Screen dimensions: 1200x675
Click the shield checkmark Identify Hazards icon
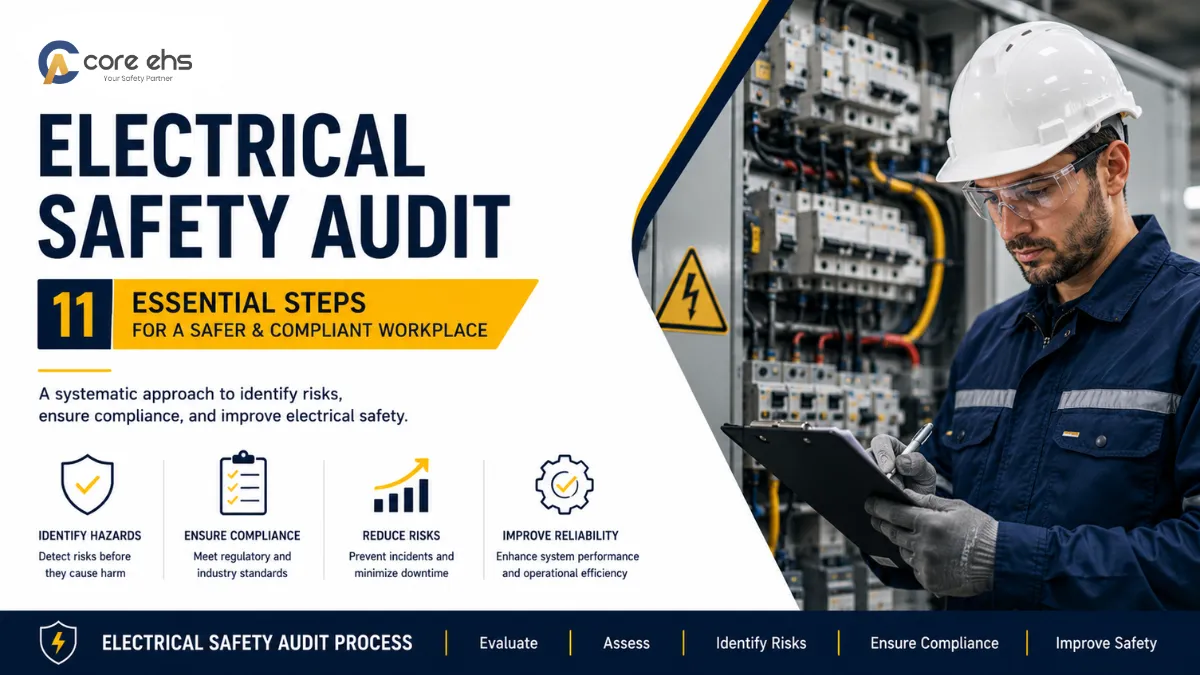[87, 484]
